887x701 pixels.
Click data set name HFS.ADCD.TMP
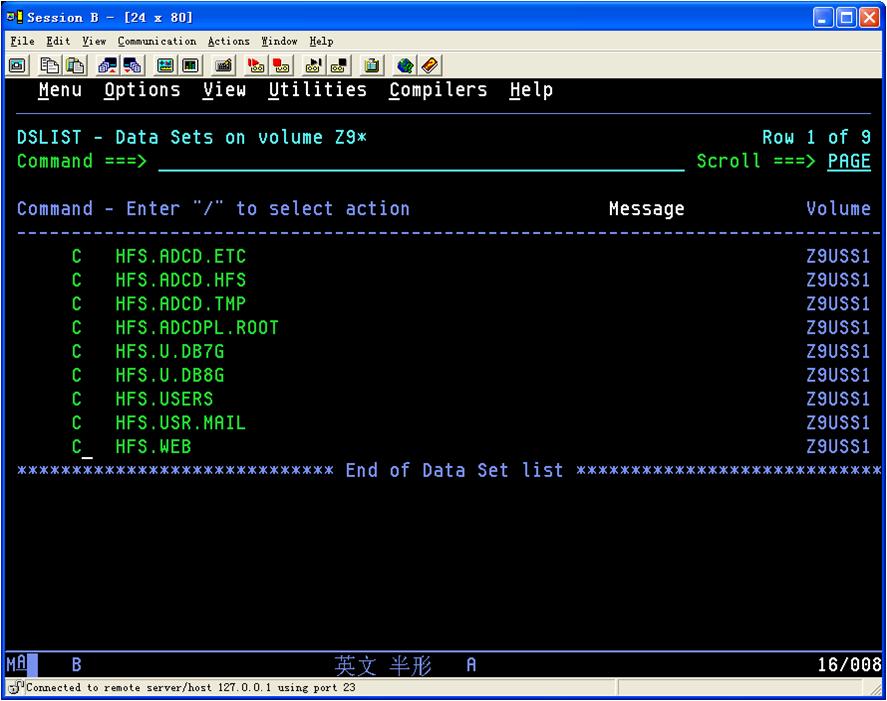click(180, 304)
